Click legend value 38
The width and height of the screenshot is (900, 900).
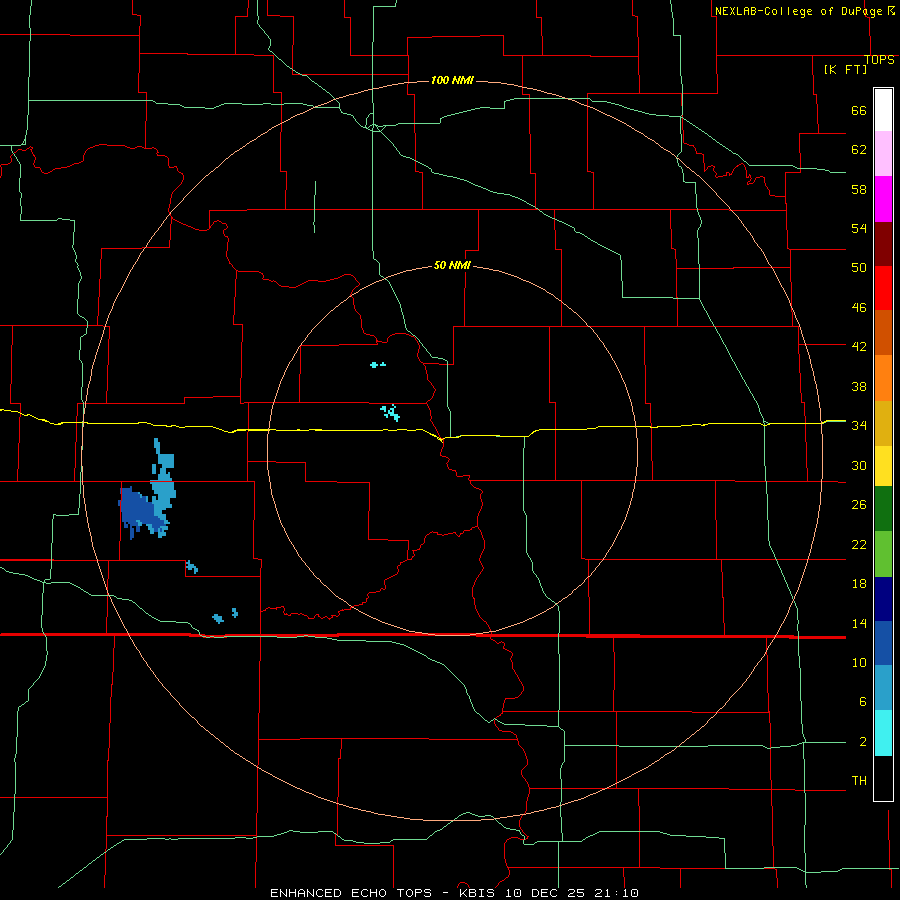click(x=859, y=386)
